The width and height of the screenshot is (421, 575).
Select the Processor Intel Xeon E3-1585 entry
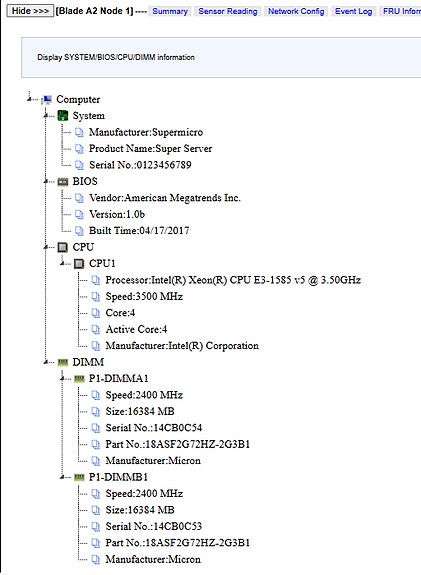(x=233, y=280)
